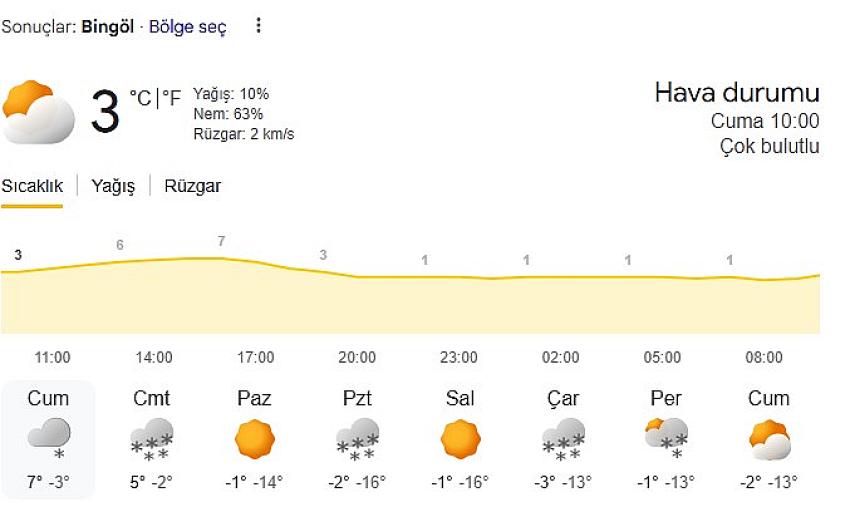Click the 23:00 time label
The image size is (850, 507).
tap(459, 357)
